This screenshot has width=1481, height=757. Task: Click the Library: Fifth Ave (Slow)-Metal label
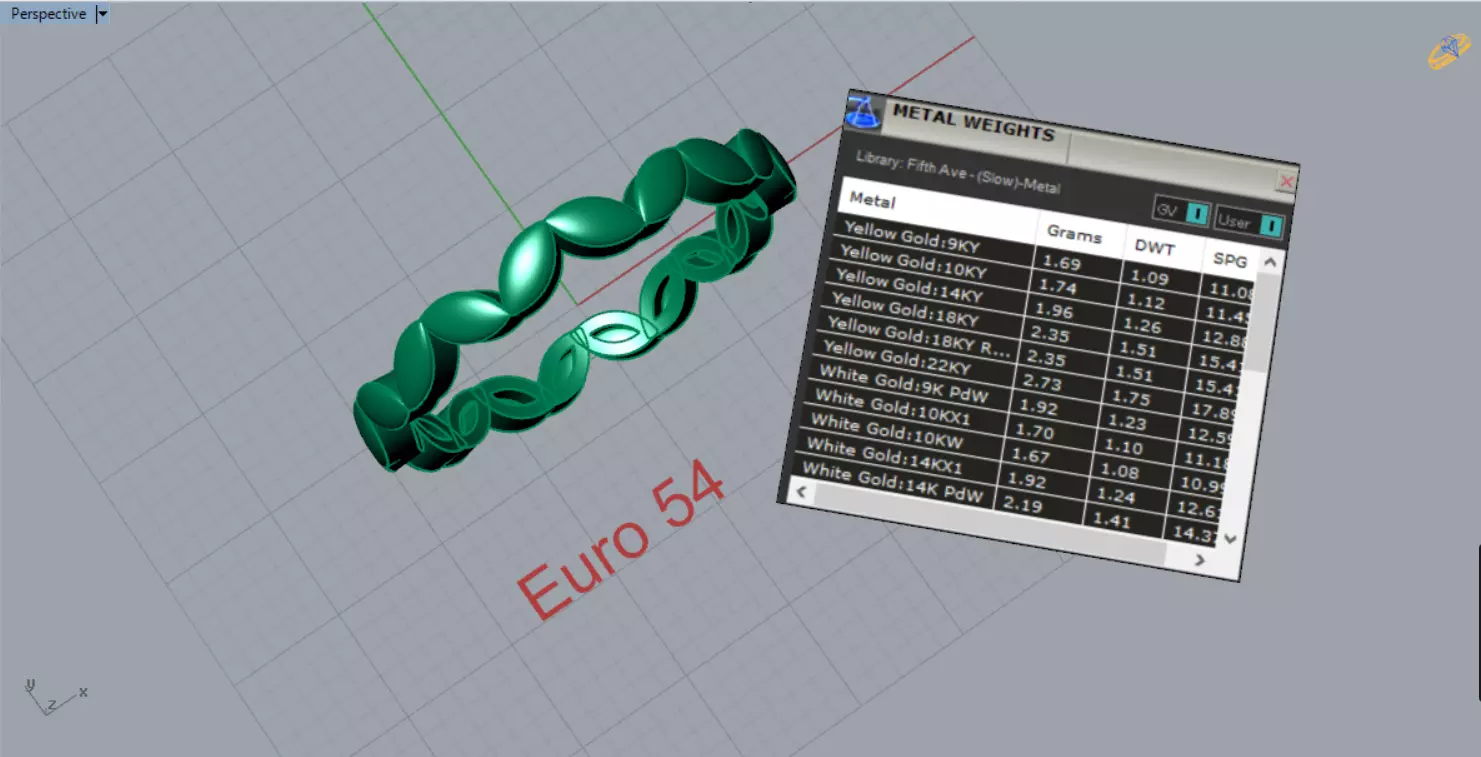click(958, 174)
